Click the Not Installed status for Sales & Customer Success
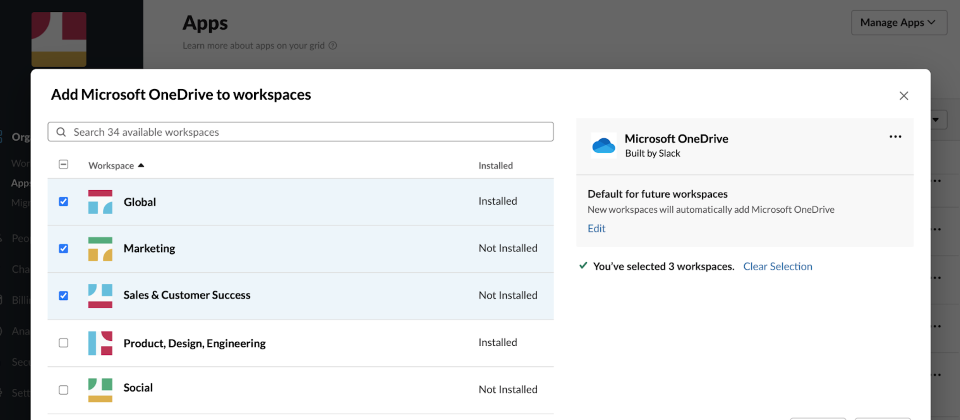 [x=508, y=295]
